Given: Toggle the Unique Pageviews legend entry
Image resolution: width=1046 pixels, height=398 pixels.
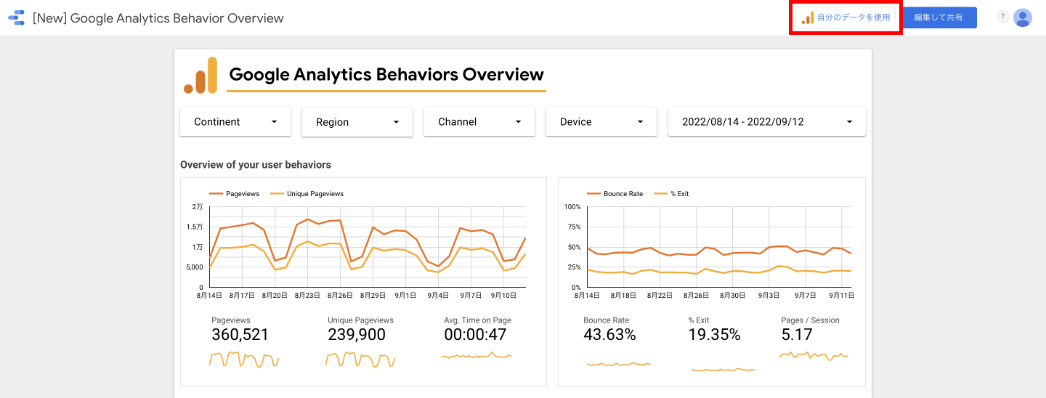Looking at the screenshot, I should pos(306,193).
